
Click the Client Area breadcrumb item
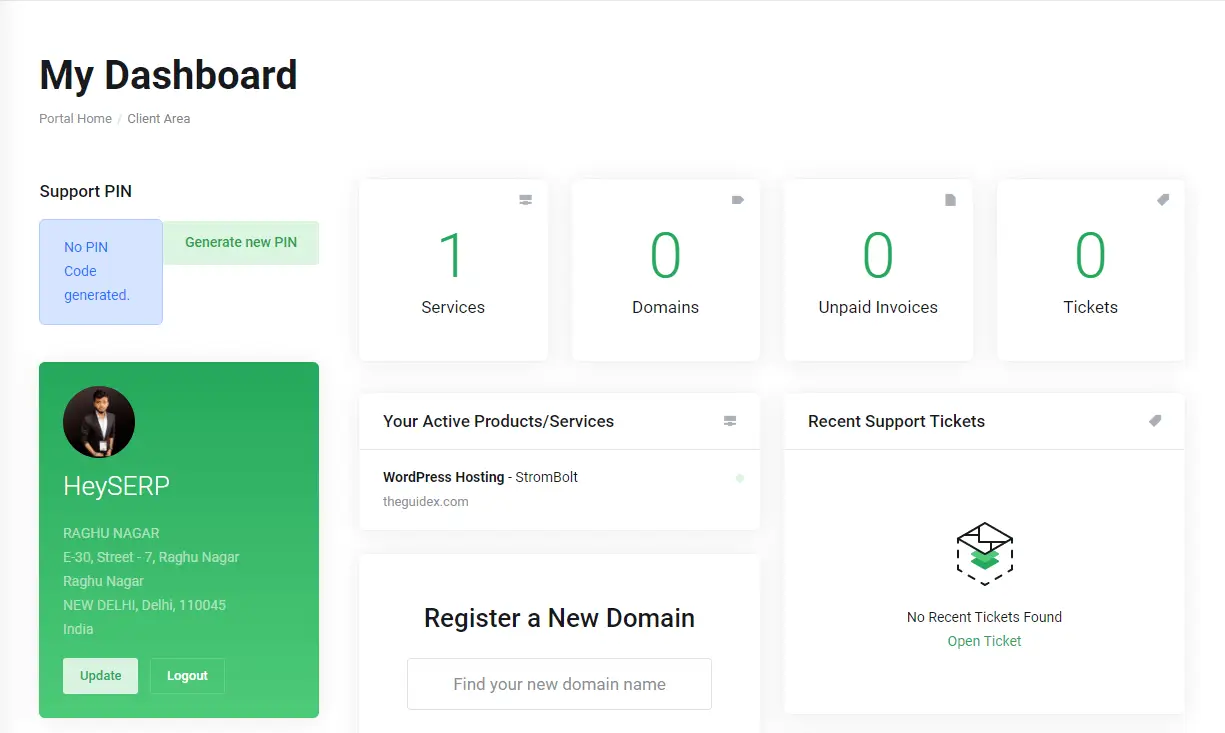(x=158, y=118)
